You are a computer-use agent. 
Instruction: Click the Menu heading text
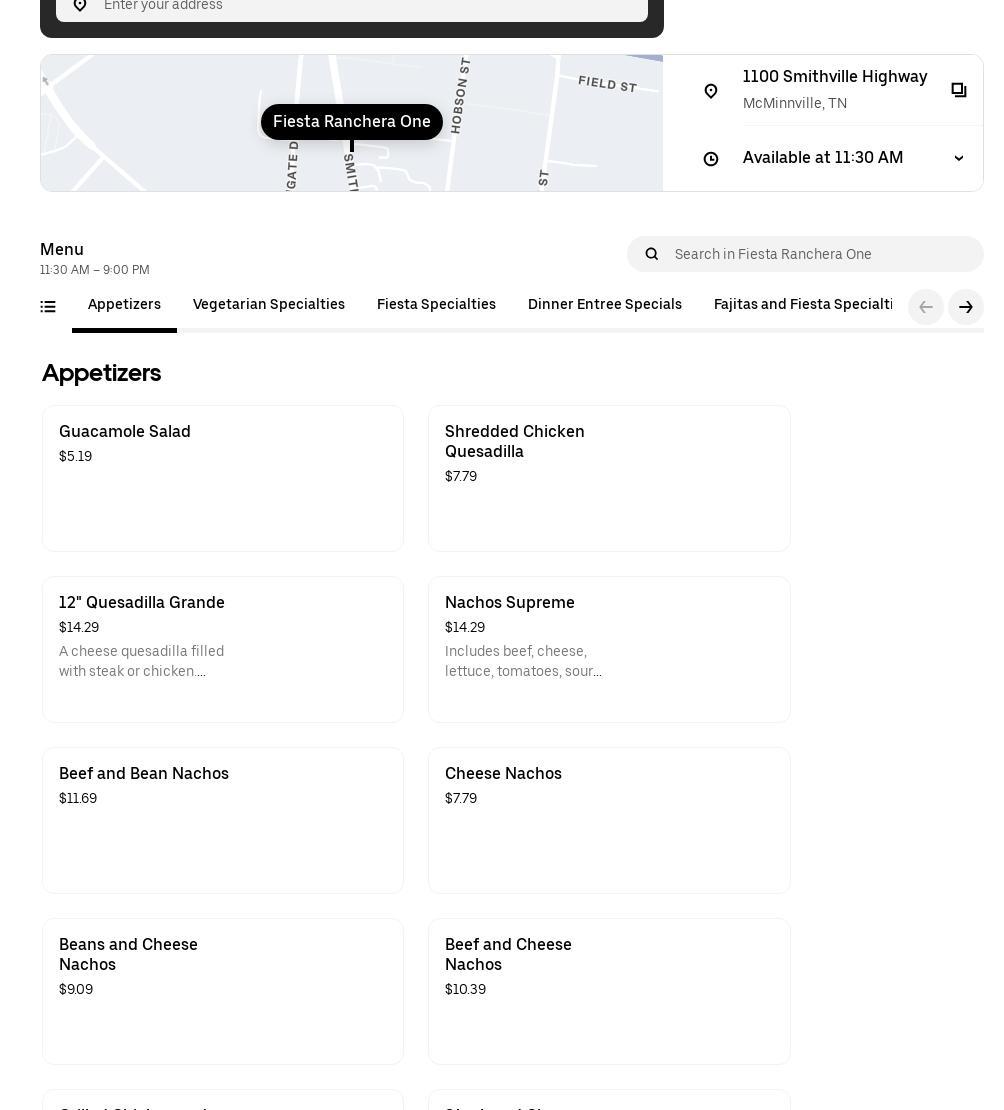click(62, 249)
